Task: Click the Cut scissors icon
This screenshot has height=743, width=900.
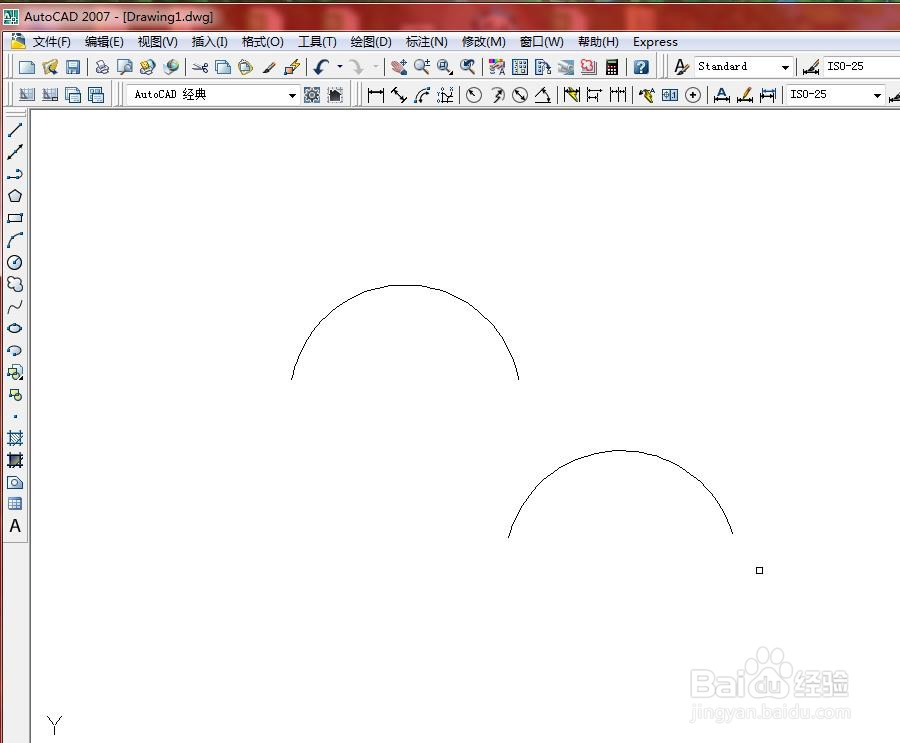Action: 200,67
